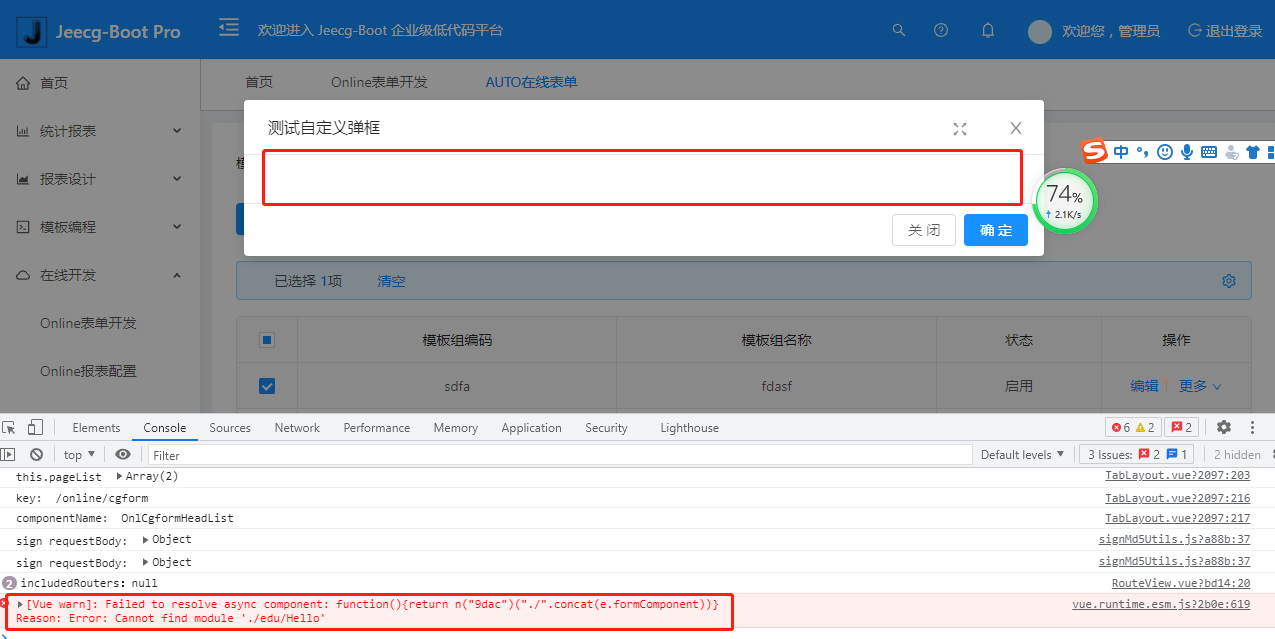Open the Sogou soft keyboard icon
Image resolution: width=1275 pixels, height=639 pixels.
[x=1209, y=152]
